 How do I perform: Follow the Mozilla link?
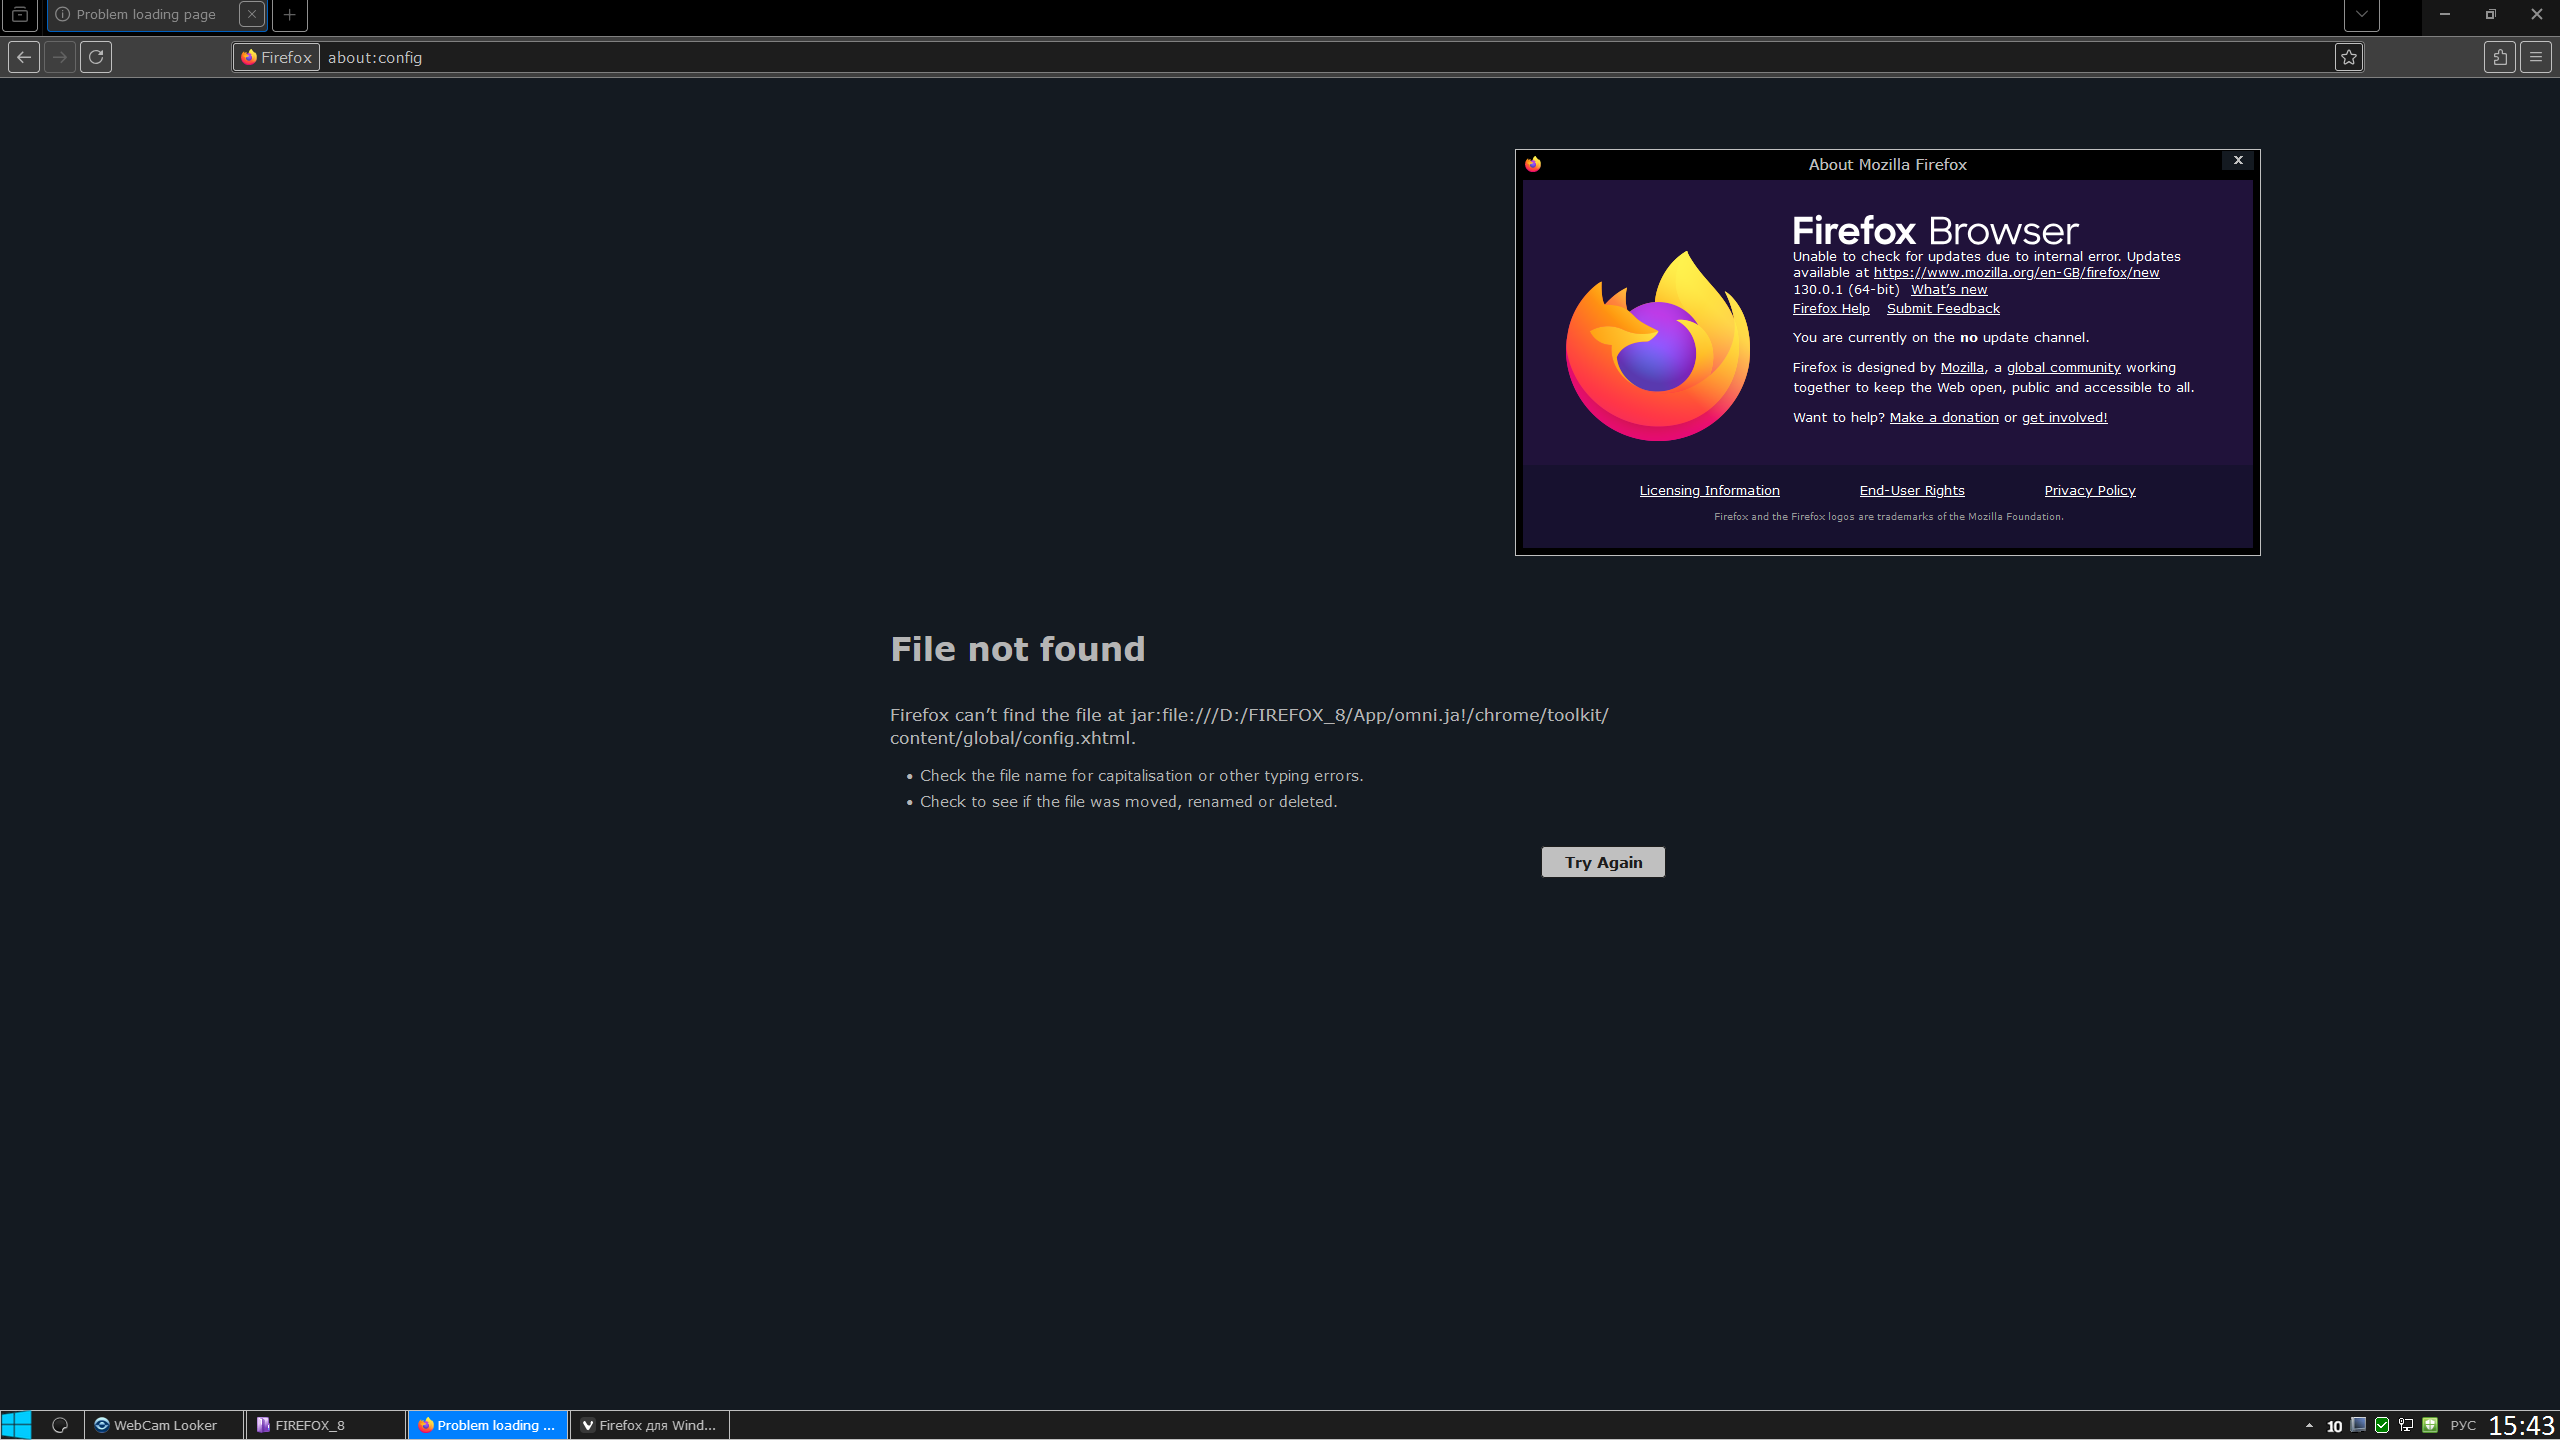(1961, 367)
